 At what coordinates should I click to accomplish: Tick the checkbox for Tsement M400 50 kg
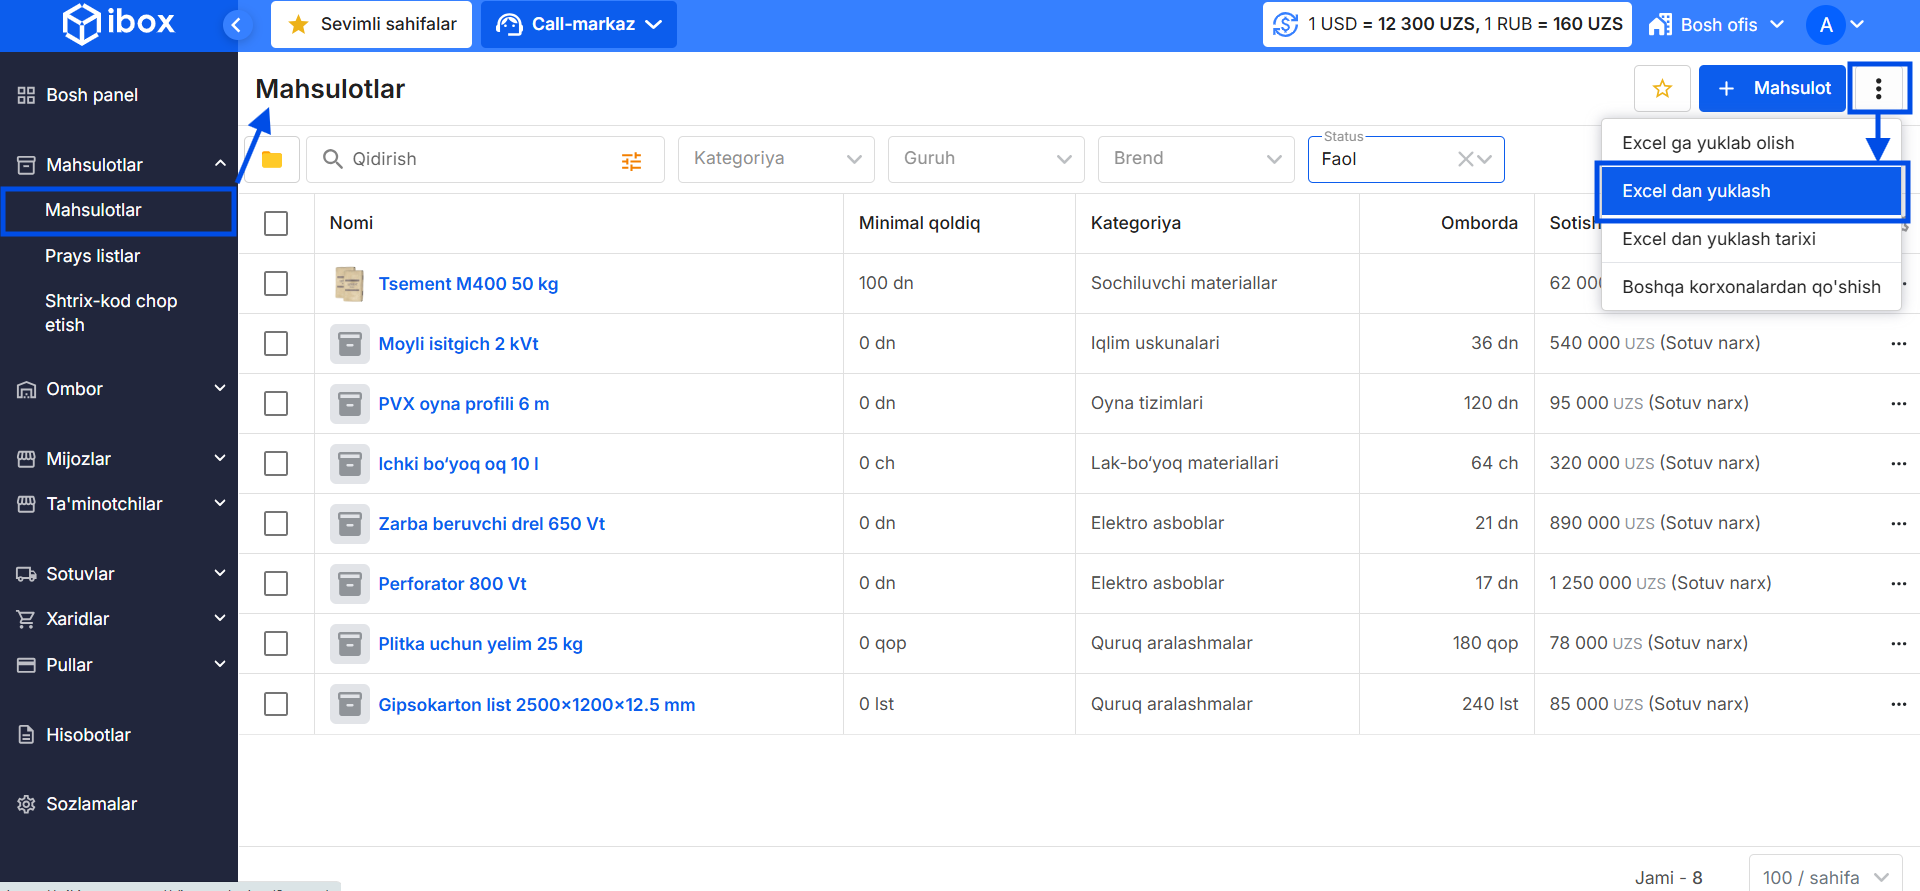[x=276, y=284]
